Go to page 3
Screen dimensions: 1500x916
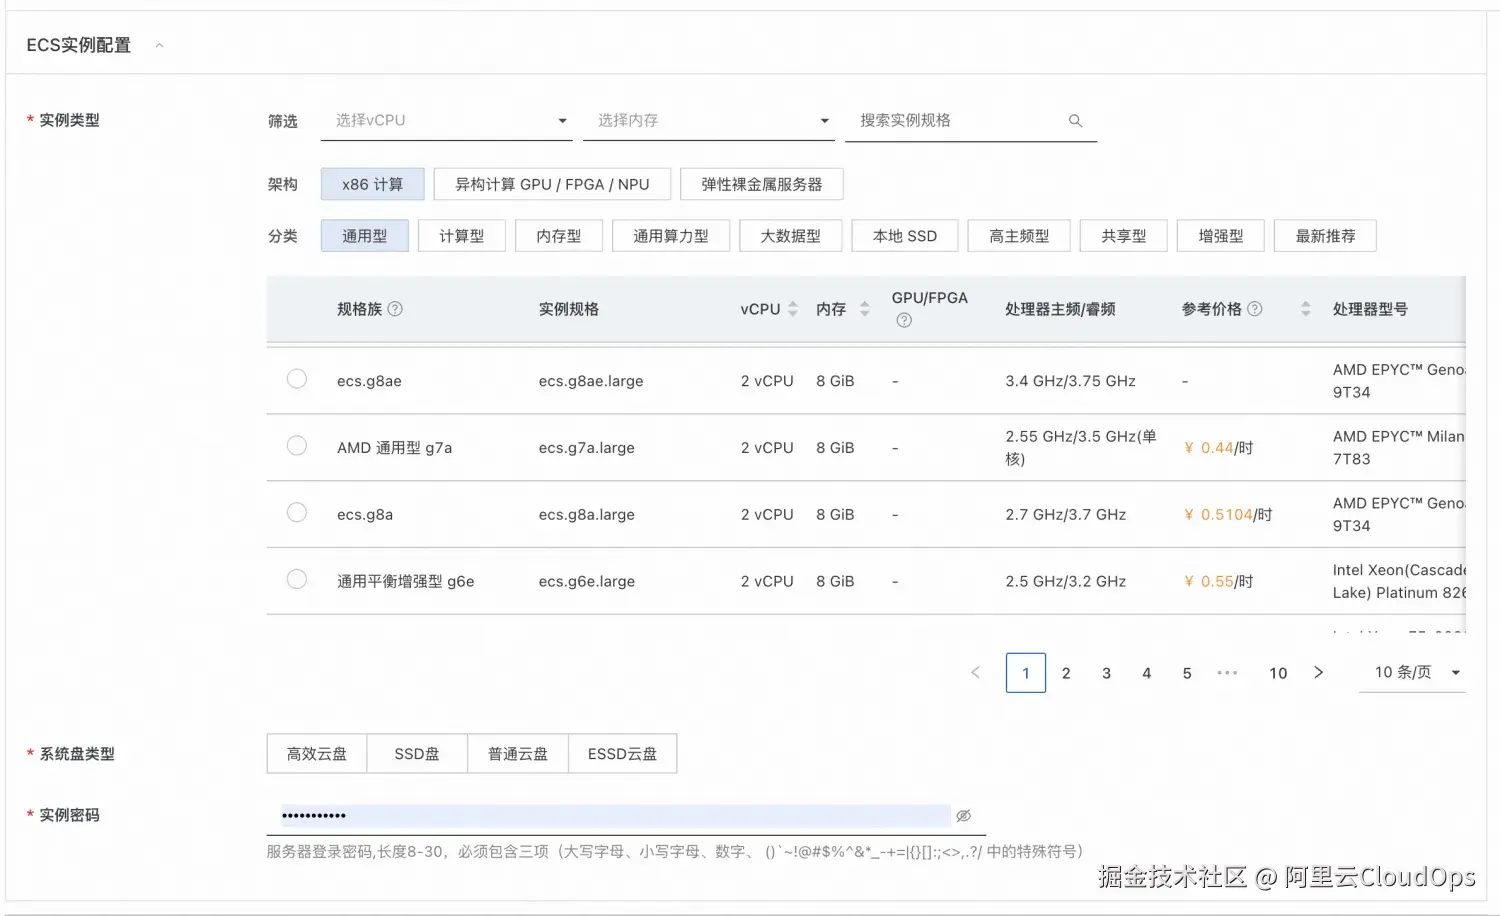[1106, 673]
